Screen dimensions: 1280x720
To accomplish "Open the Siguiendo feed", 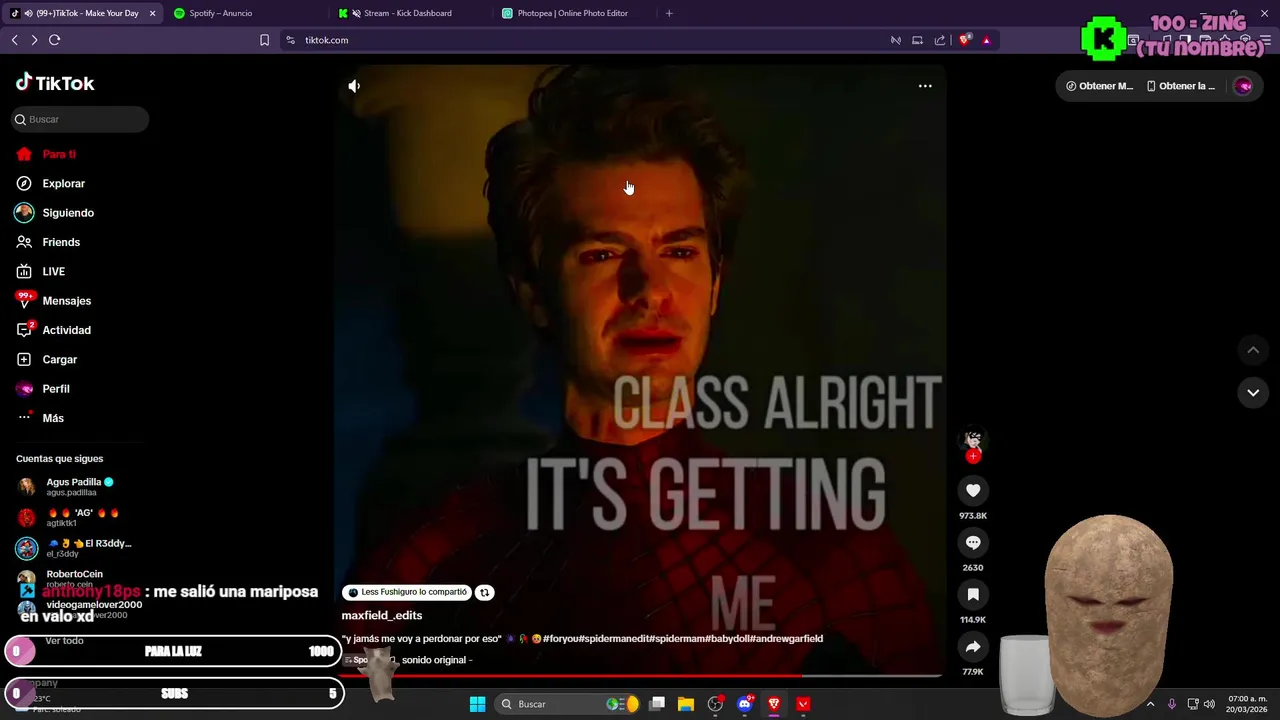I will tap(68, 213).
